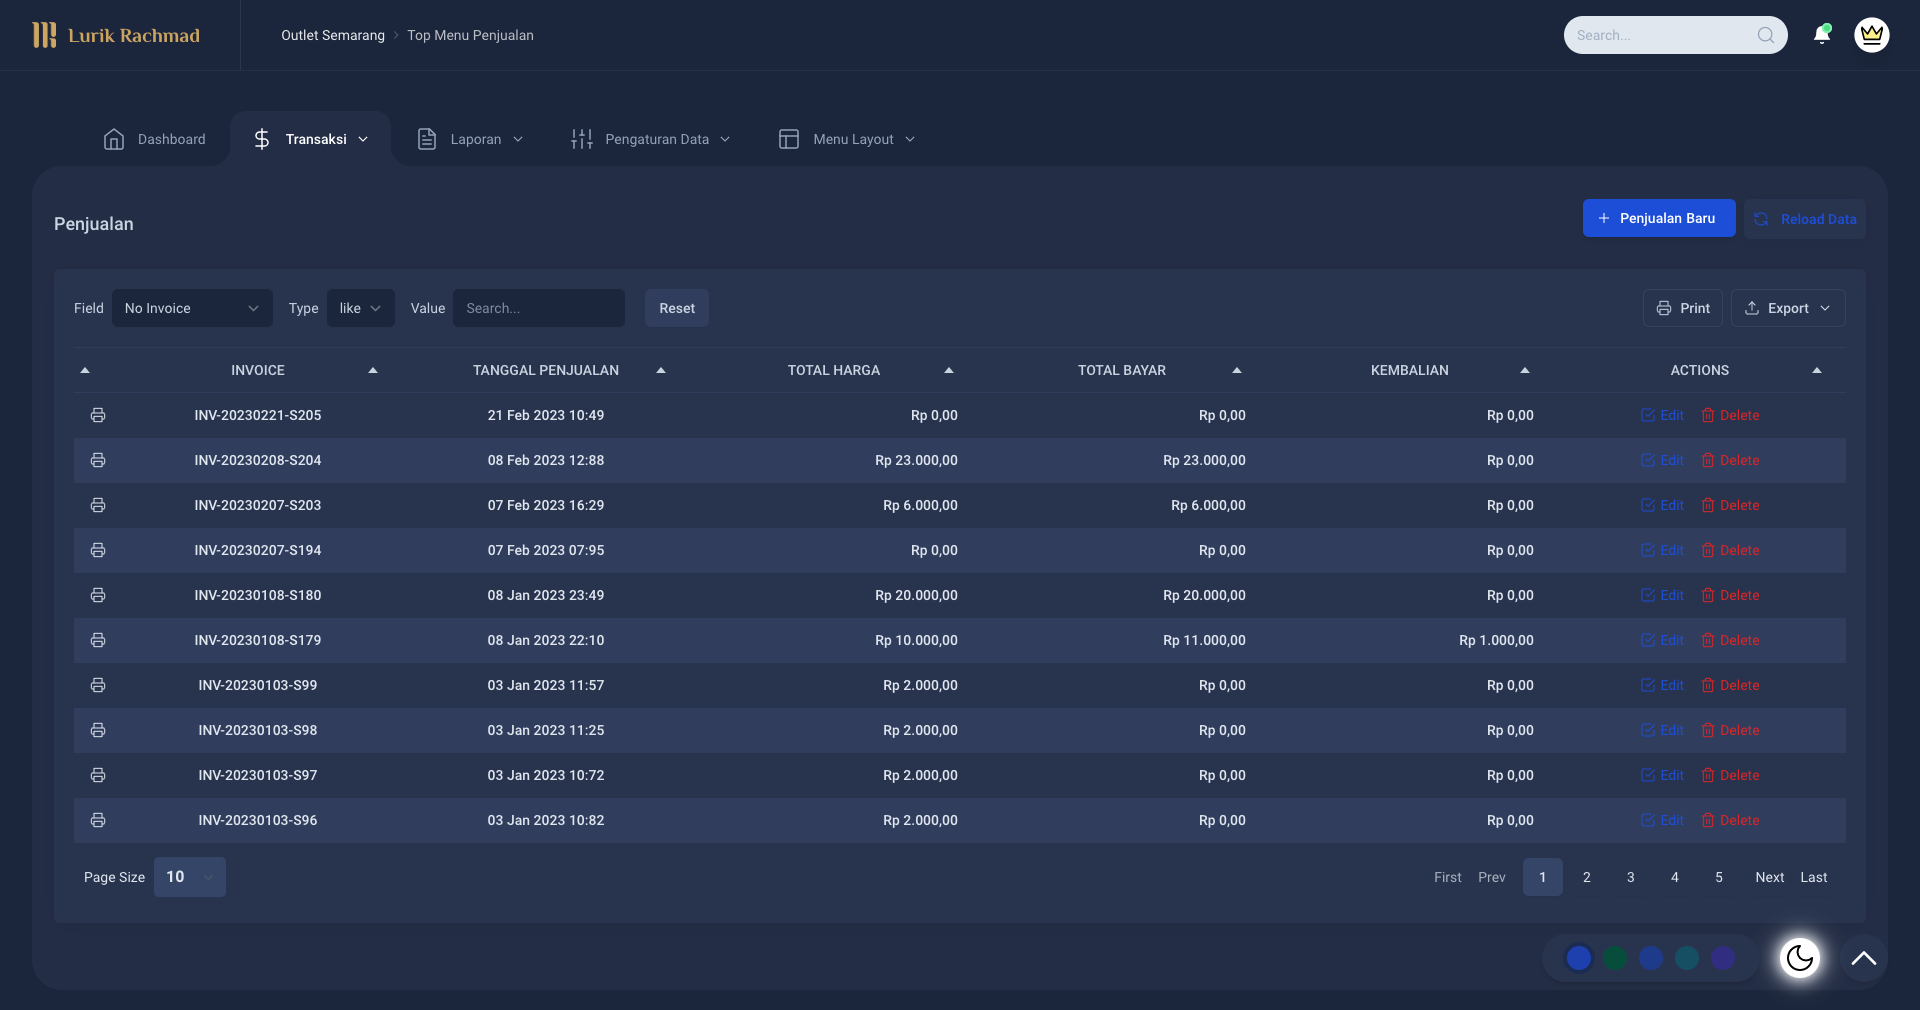Click the Export download icon
1920x1010 pixels.
pos(1752,308)
